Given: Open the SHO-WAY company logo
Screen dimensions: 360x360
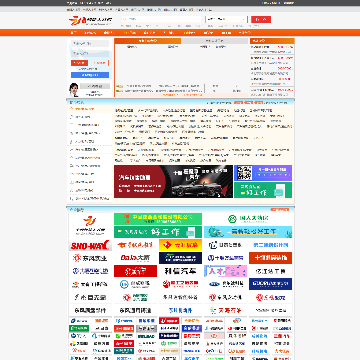Looking at the screenshot, I should pyautogui.click(x=90, y=245).
